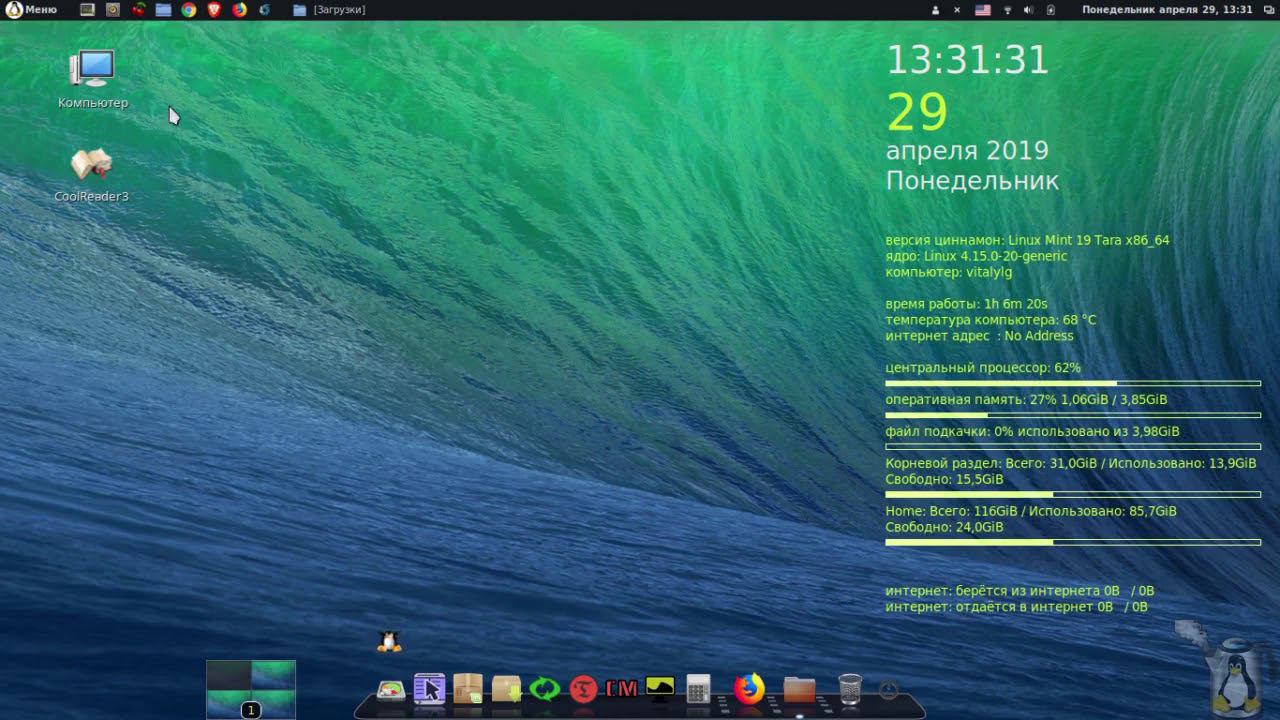Launch Google Chrome from top panel
The image size is (1280, 720).
click(189, 10)
